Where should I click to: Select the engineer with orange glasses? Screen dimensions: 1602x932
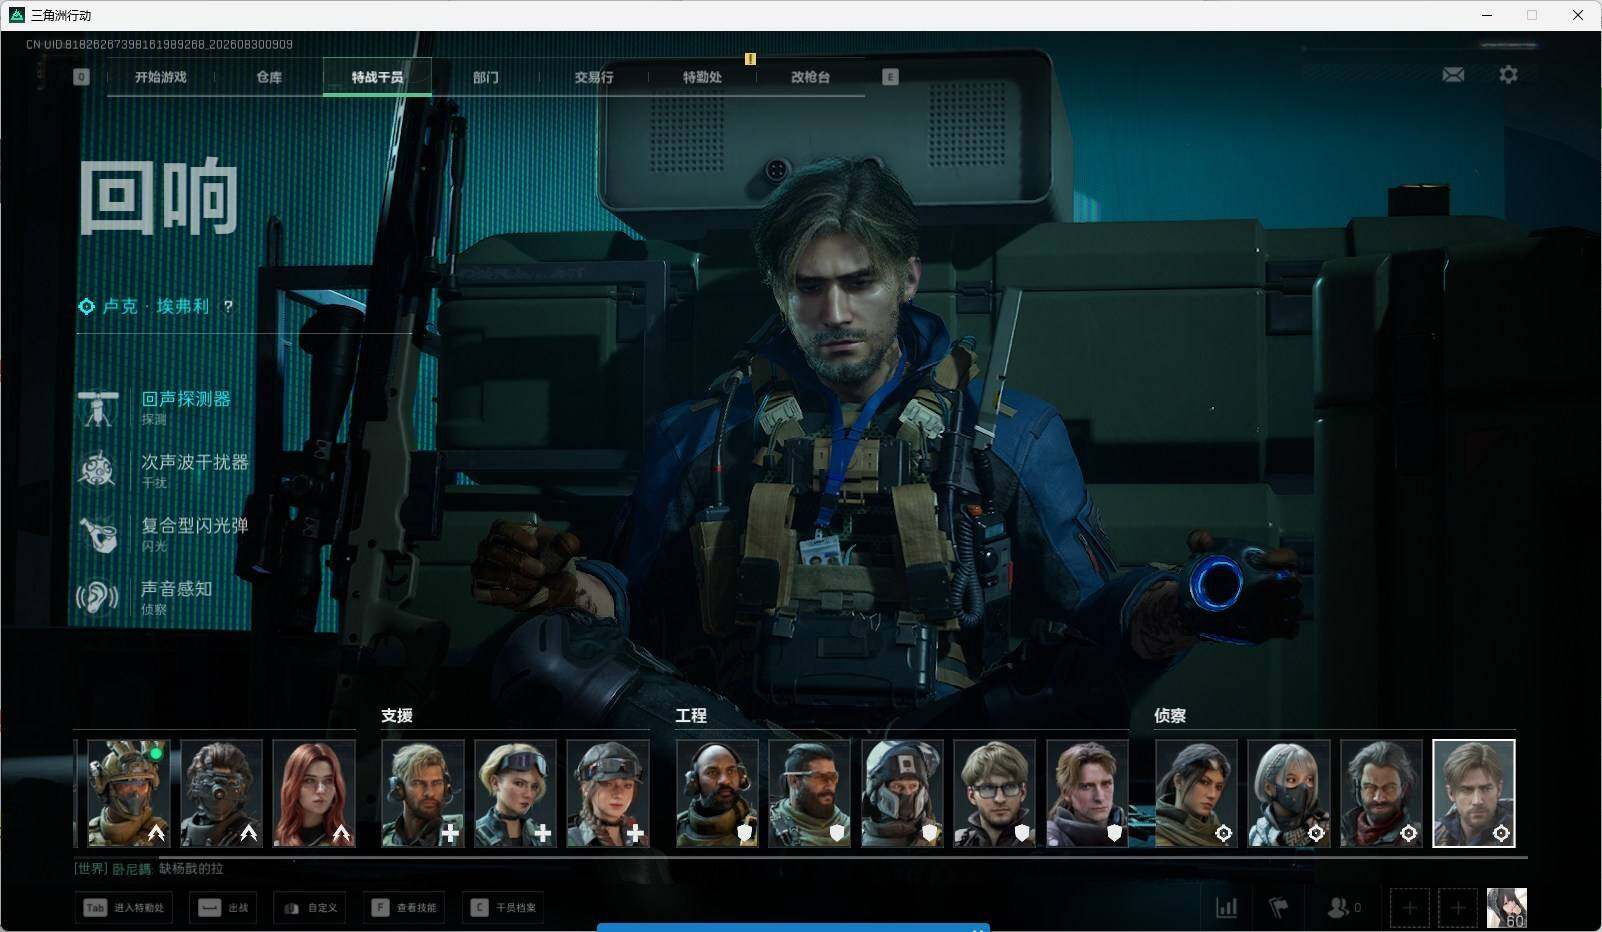pos(810,794)
